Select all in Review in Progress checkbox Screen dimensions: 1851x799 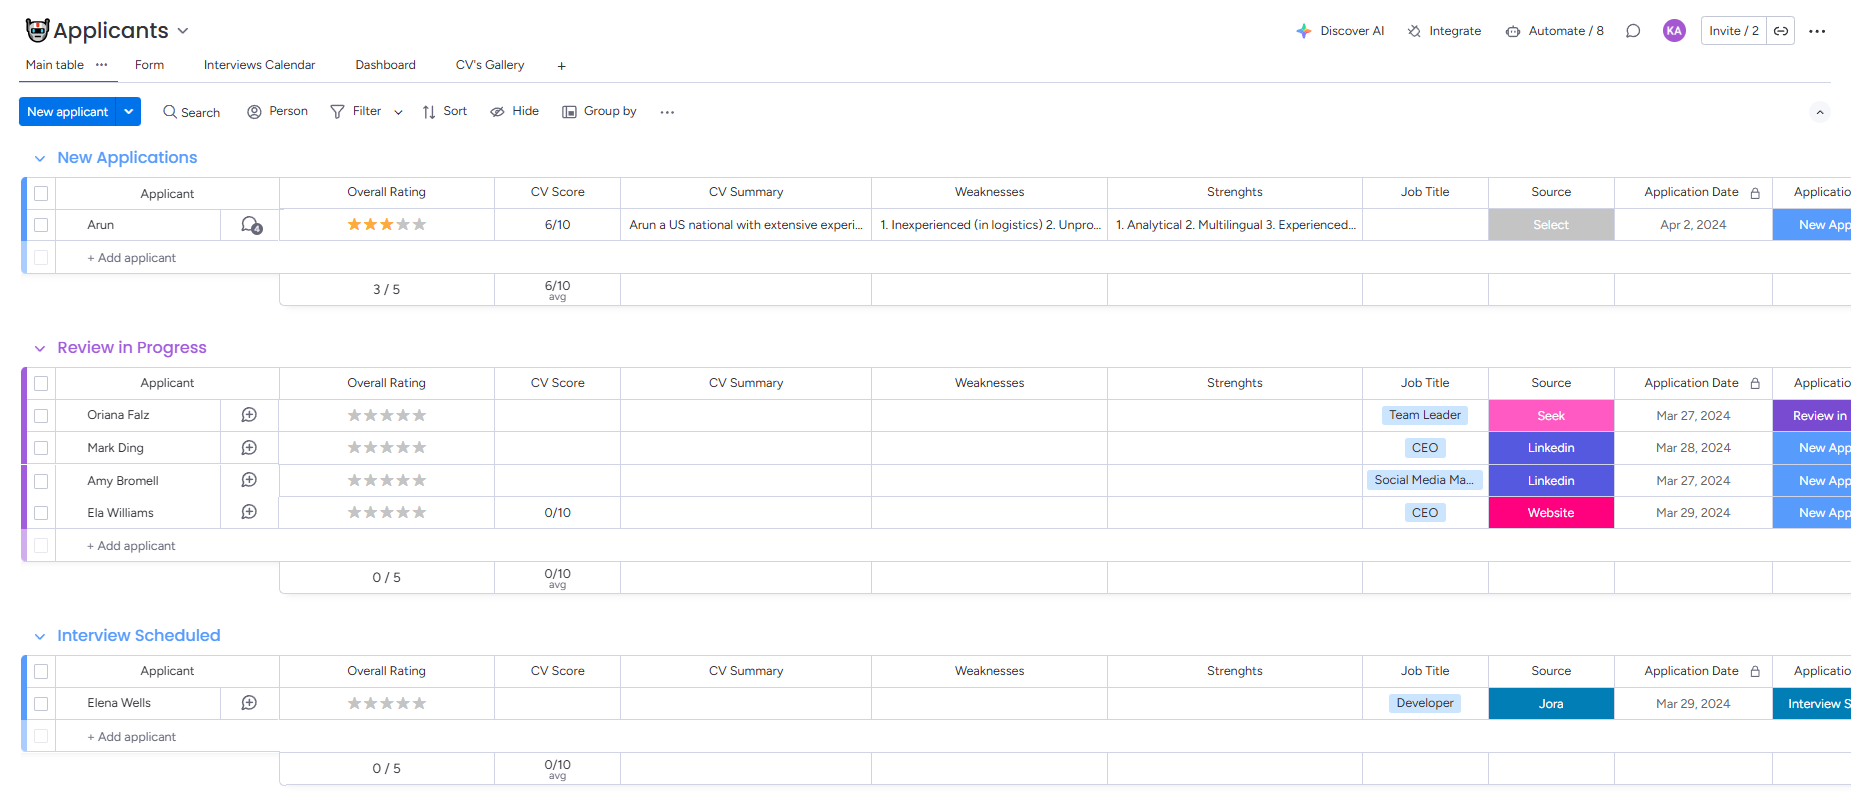(x=41, y=383)
